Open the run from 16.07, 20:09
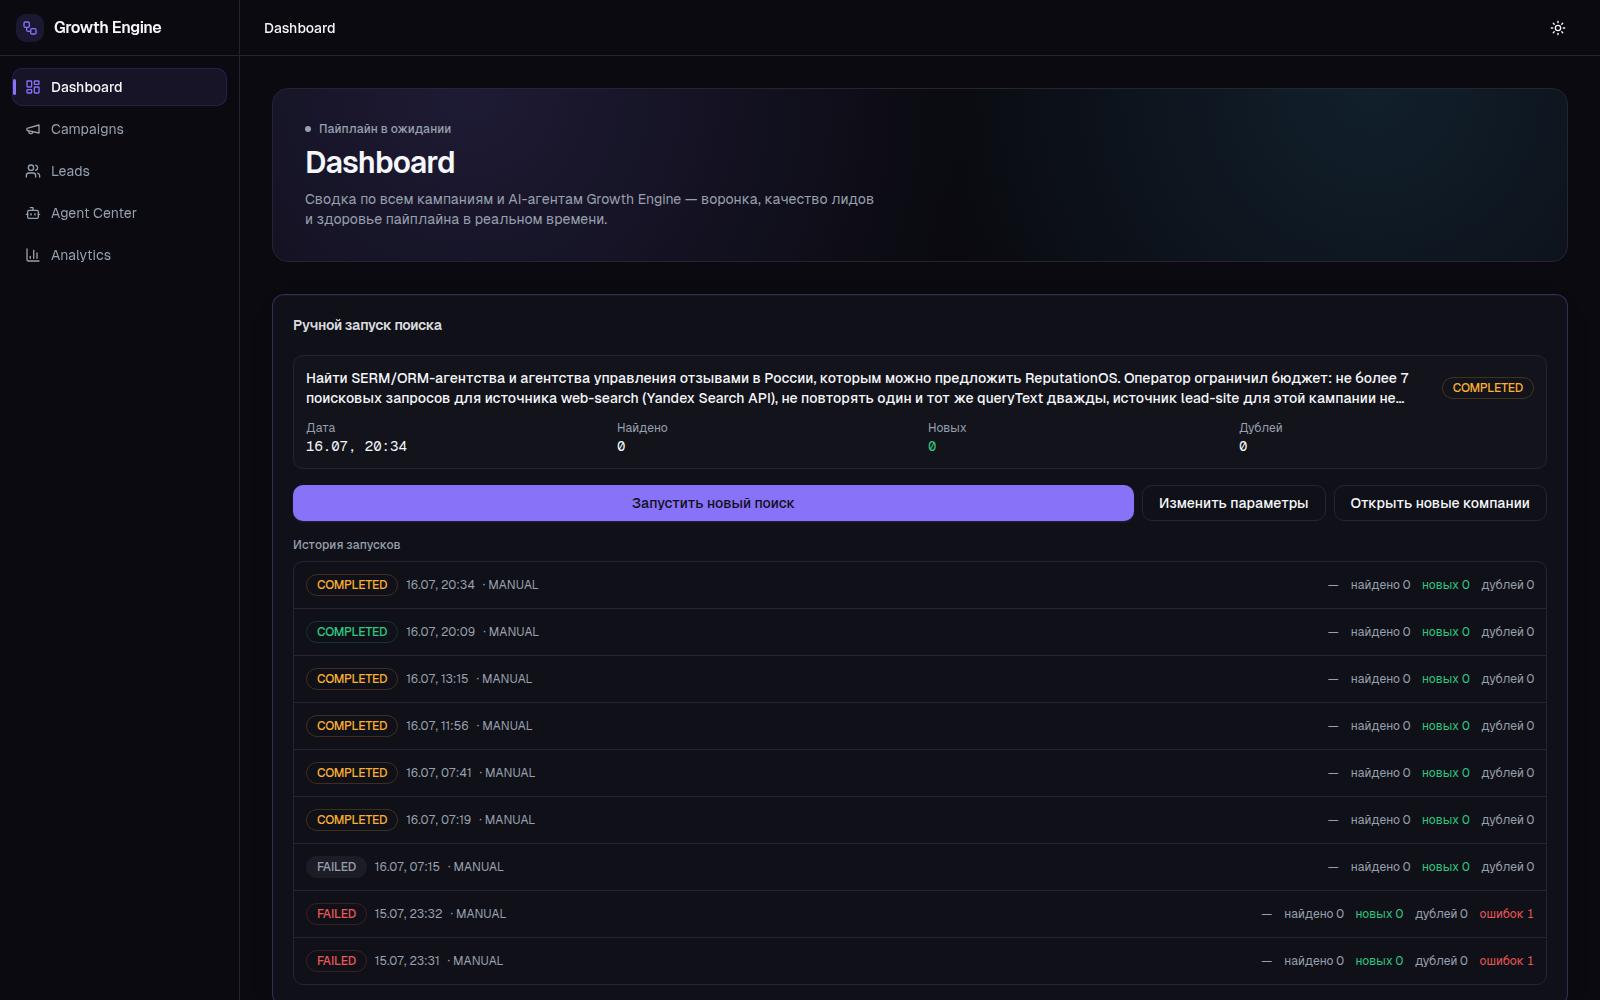The width and height of the screenshot is (1600, 1000). 920,632
